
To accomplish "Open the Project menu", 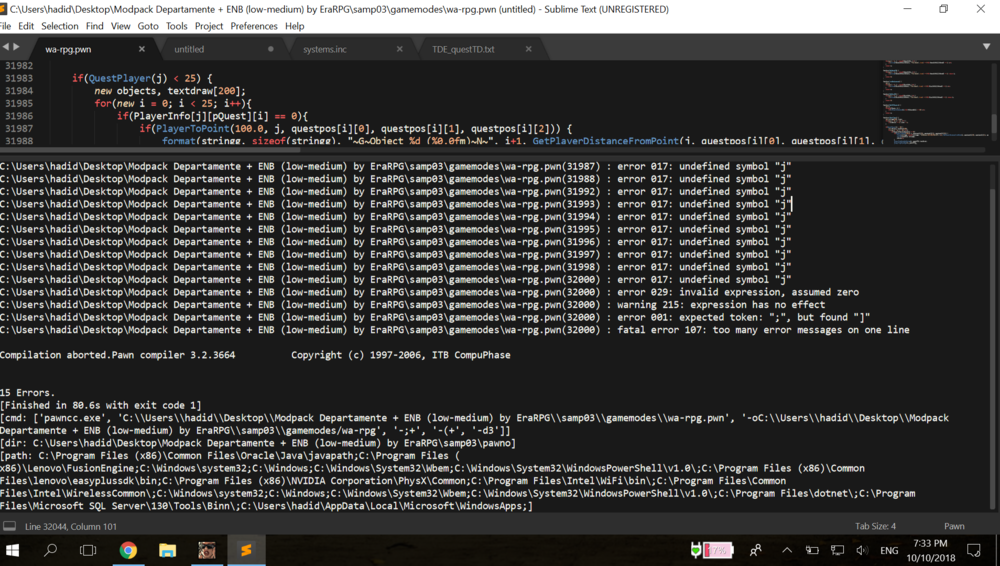I will click(209, 26).
